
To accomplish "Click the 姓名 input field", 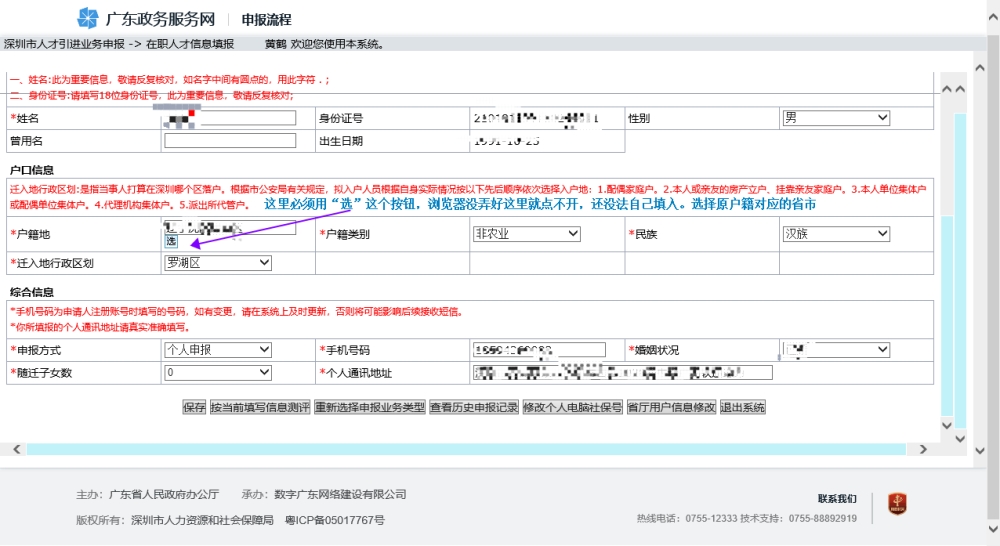I will coord(230,118).
